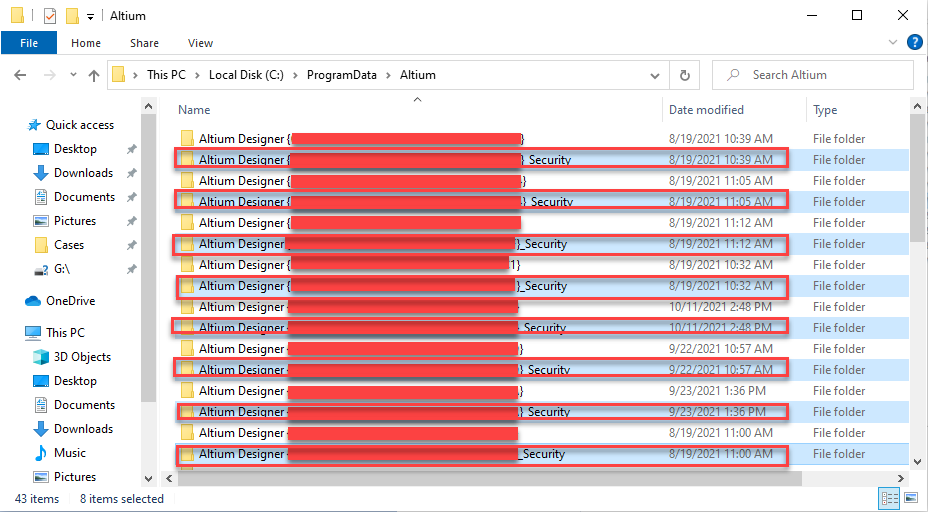Viewport: 928px width, 512px height.
Task: Click folder icon of first Altium Designer row
Action: (187, 139)
